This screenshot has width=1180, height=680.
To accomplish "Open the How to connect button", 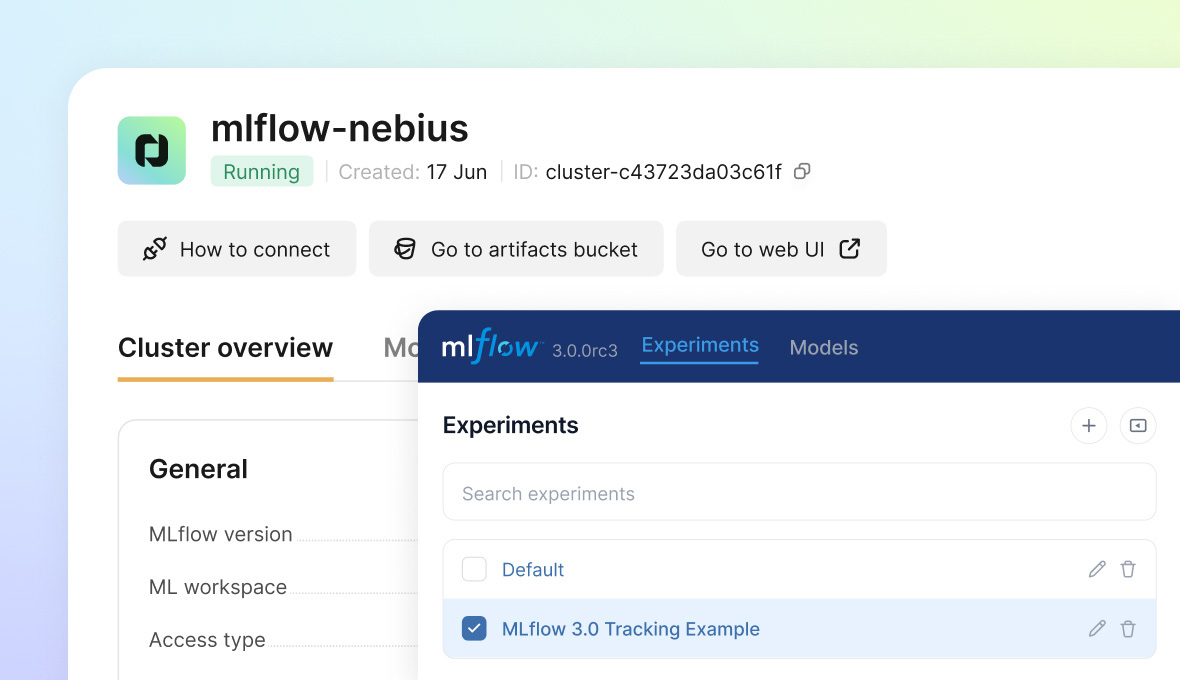I will click(237, 249).
